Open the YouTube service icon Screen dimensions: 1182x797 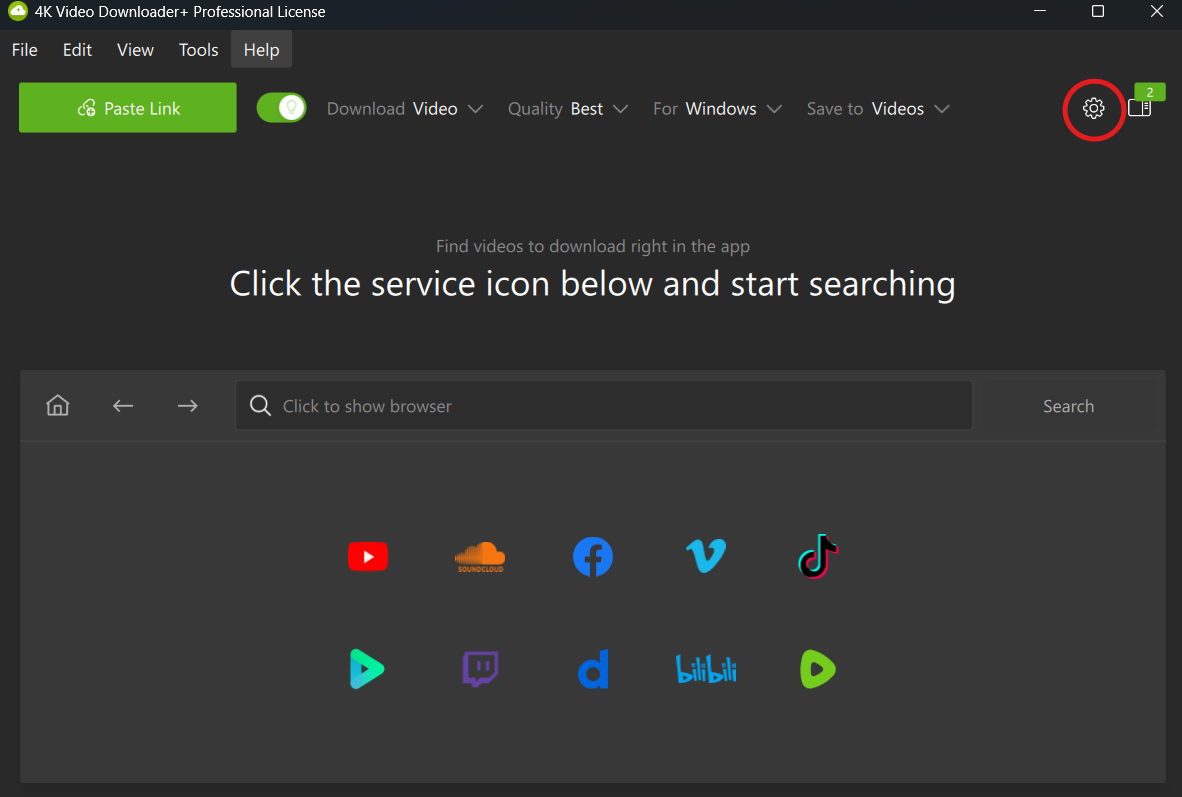click(x=367, y=557)
